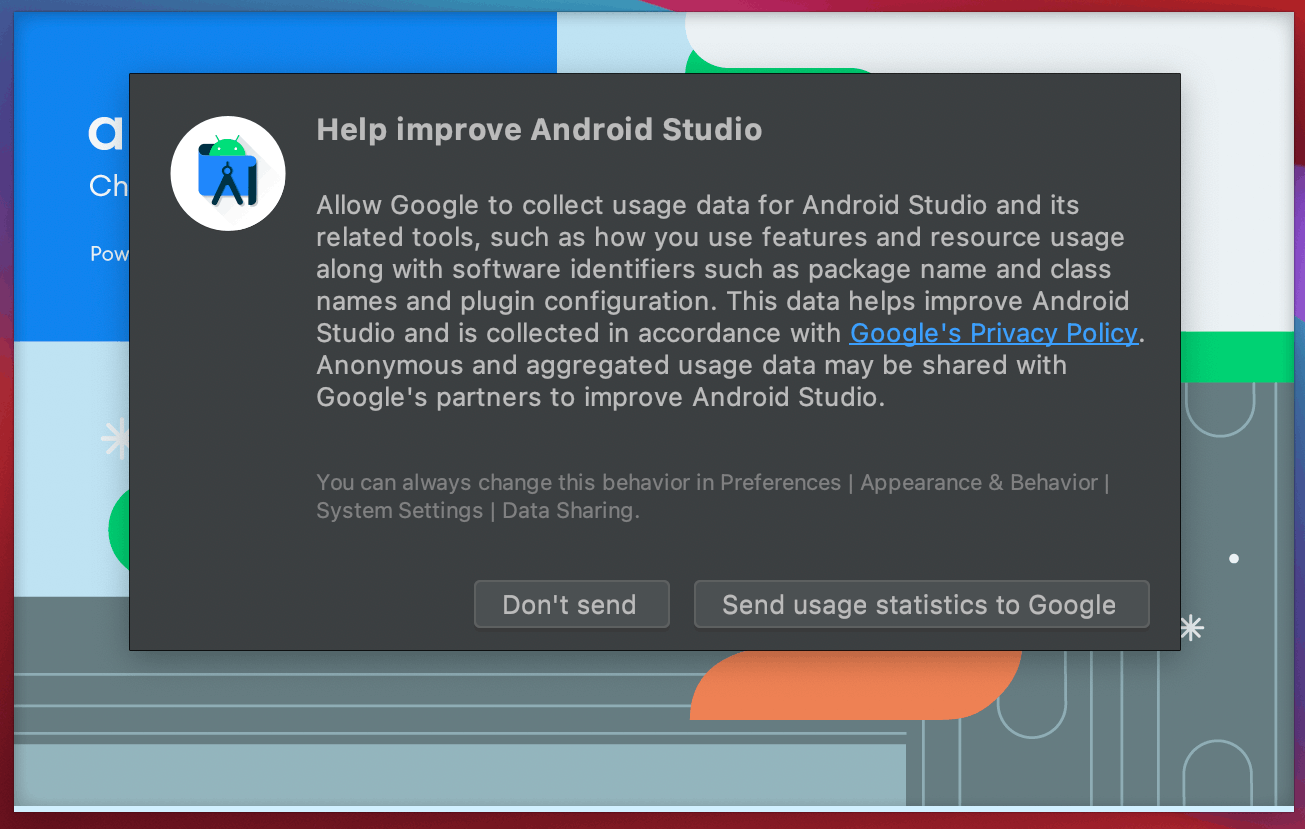This screenshot has width=1305, height=829.
Task: Click the Don't send button
Action: point(571,604)
